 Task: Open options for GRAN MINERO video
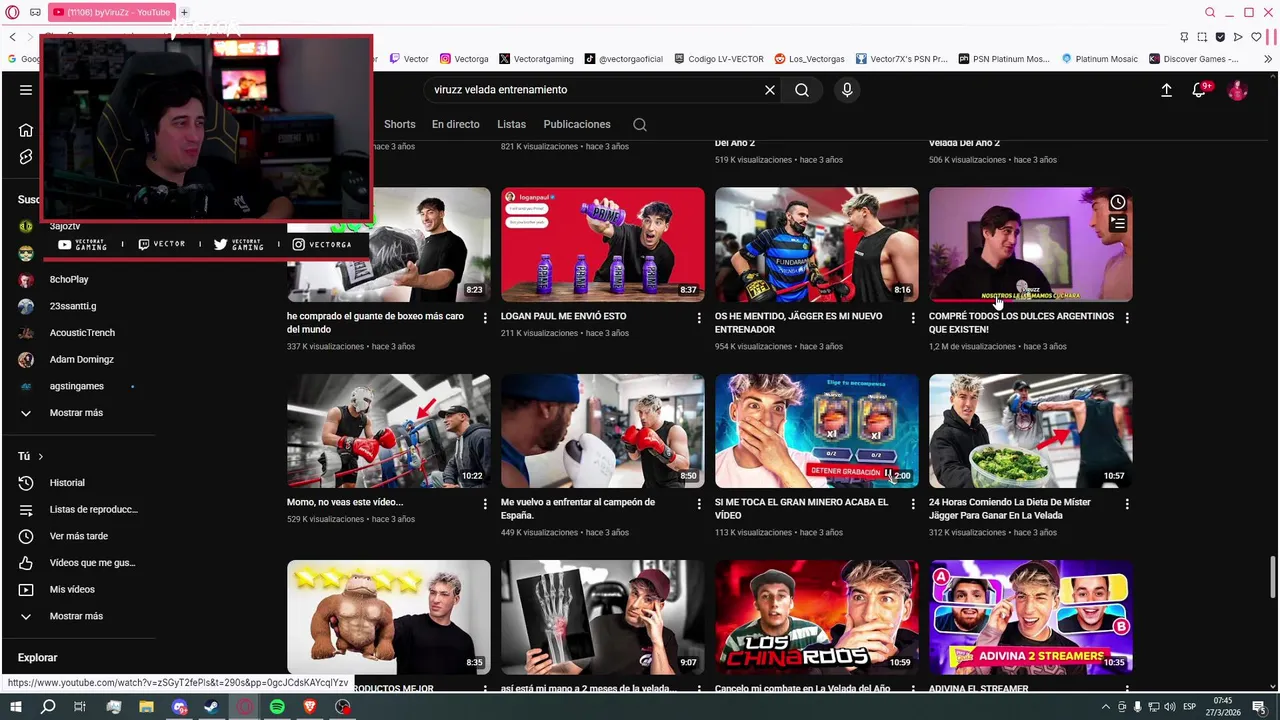912,504
